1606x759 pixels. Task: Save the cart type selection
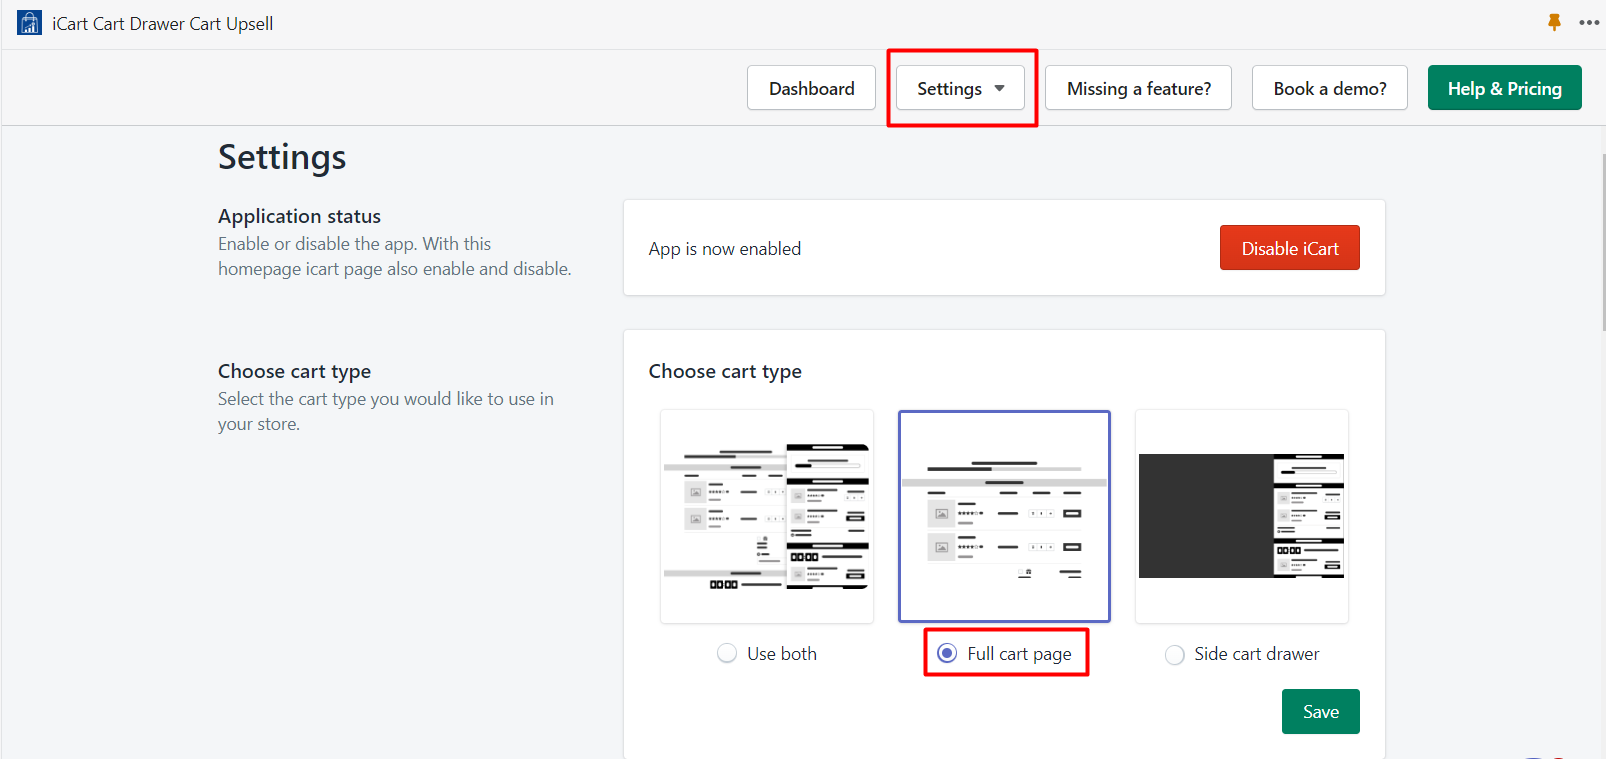pos(1320,711)
